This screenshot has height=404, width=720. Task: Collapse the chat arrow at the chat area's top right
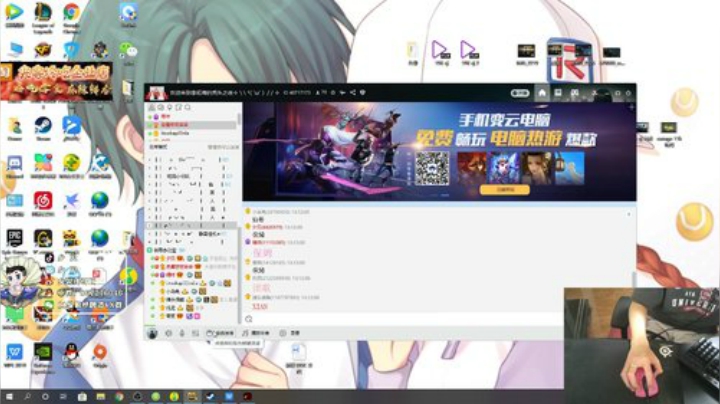[629, 214]
